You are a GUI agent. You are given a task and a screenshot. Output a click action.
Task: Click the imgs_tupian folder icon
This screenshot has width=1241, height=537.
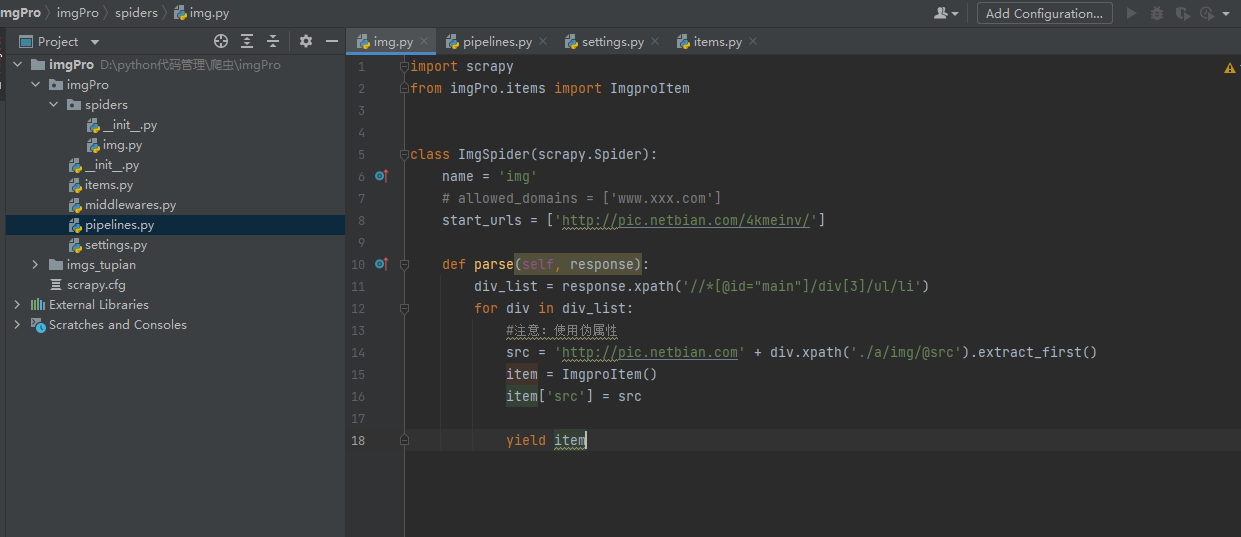(56, 265)
